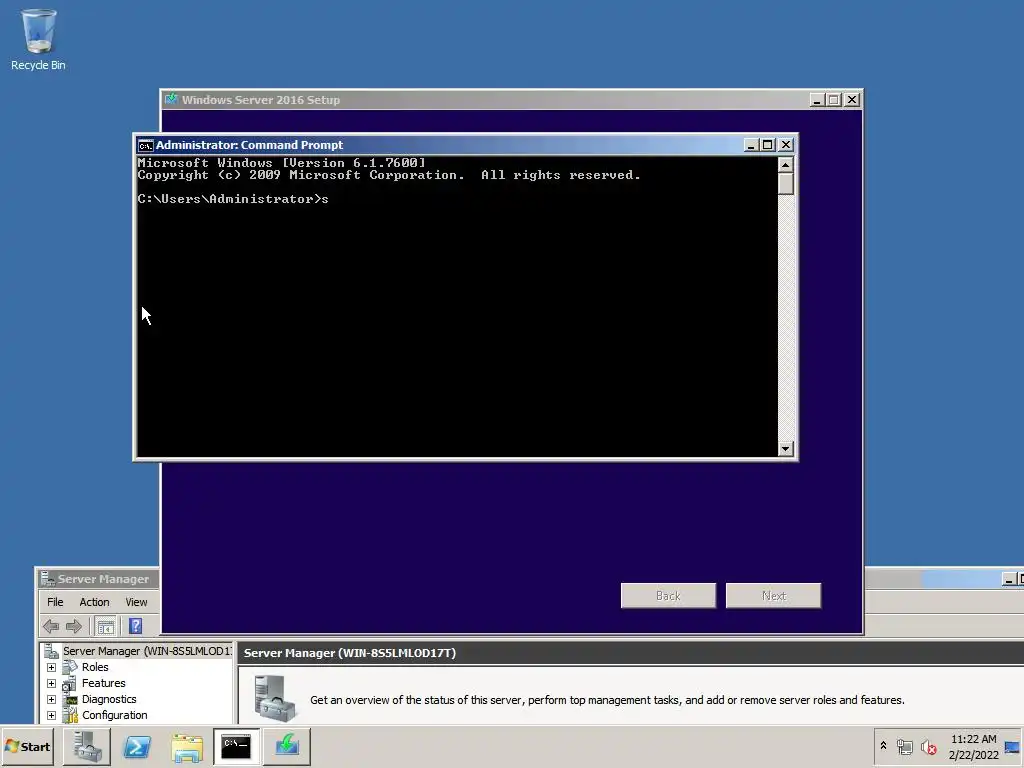Click the Diagnostics node icon
The height and width of the screenshot is (768, 1024).
[x=71, y=699]
